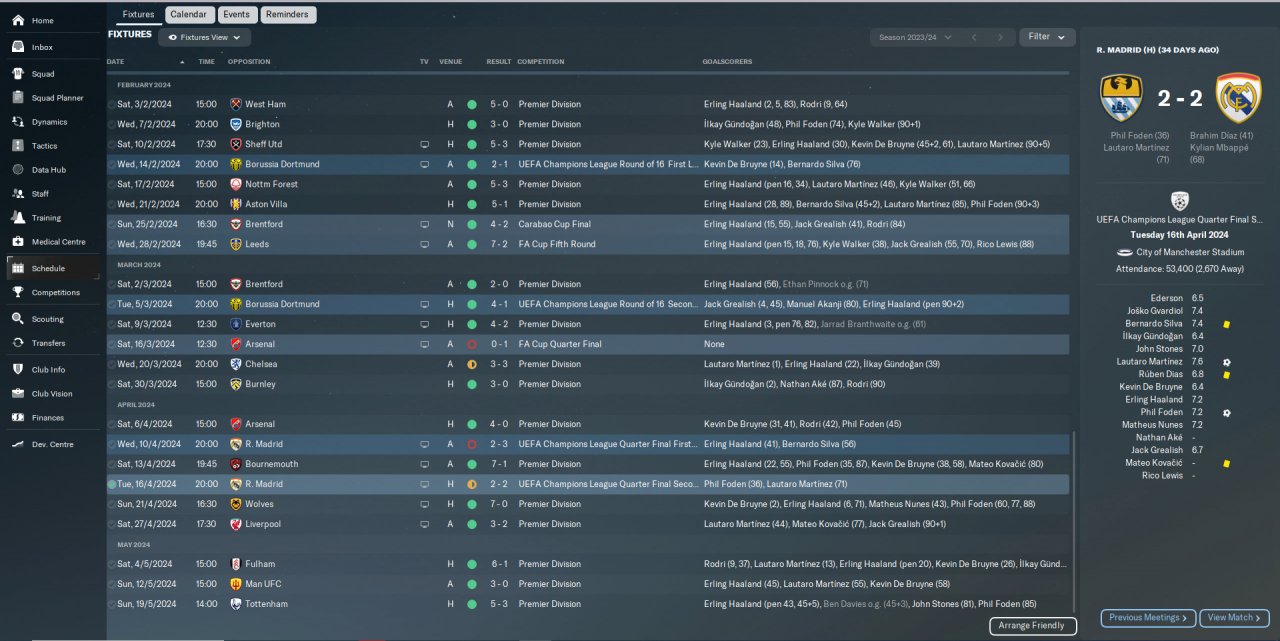
Task: Open the Staff icon
Action: click(18, 193)
